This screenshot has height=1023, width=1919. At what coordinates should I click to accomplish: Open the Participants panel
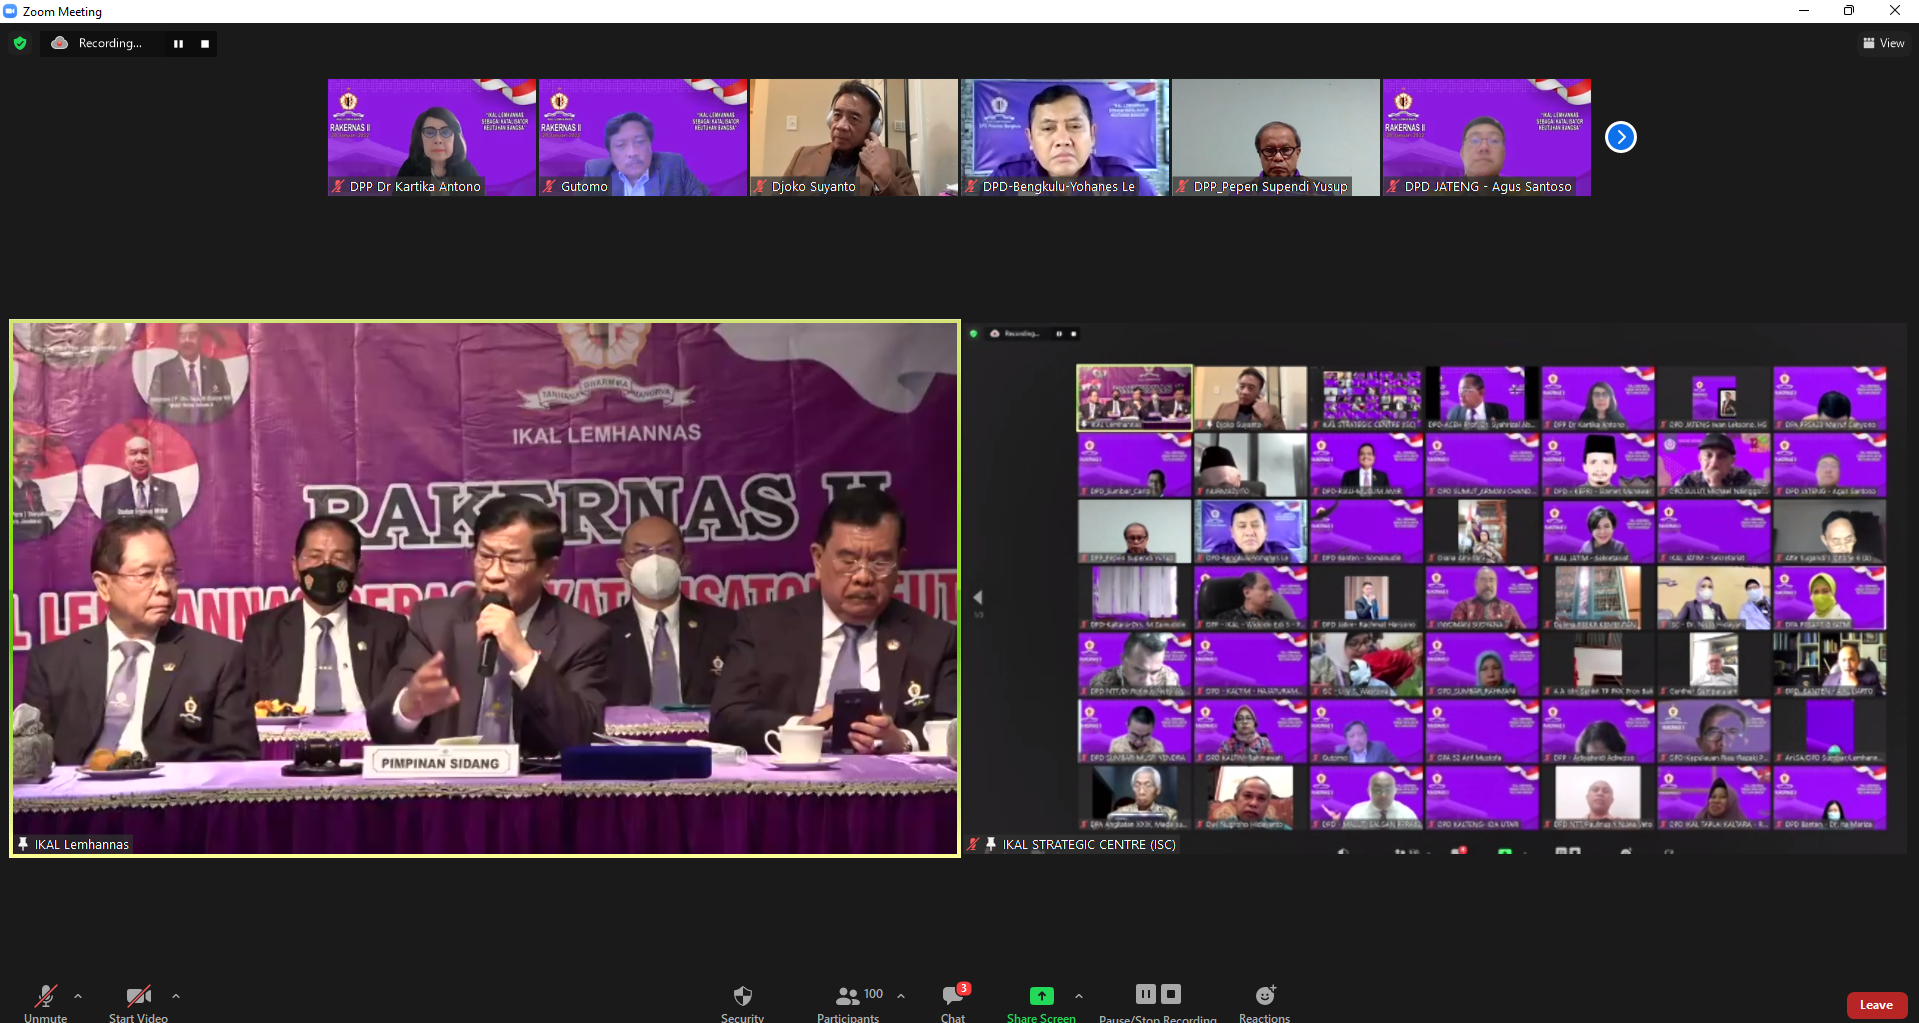click(x=848, y=1001)
